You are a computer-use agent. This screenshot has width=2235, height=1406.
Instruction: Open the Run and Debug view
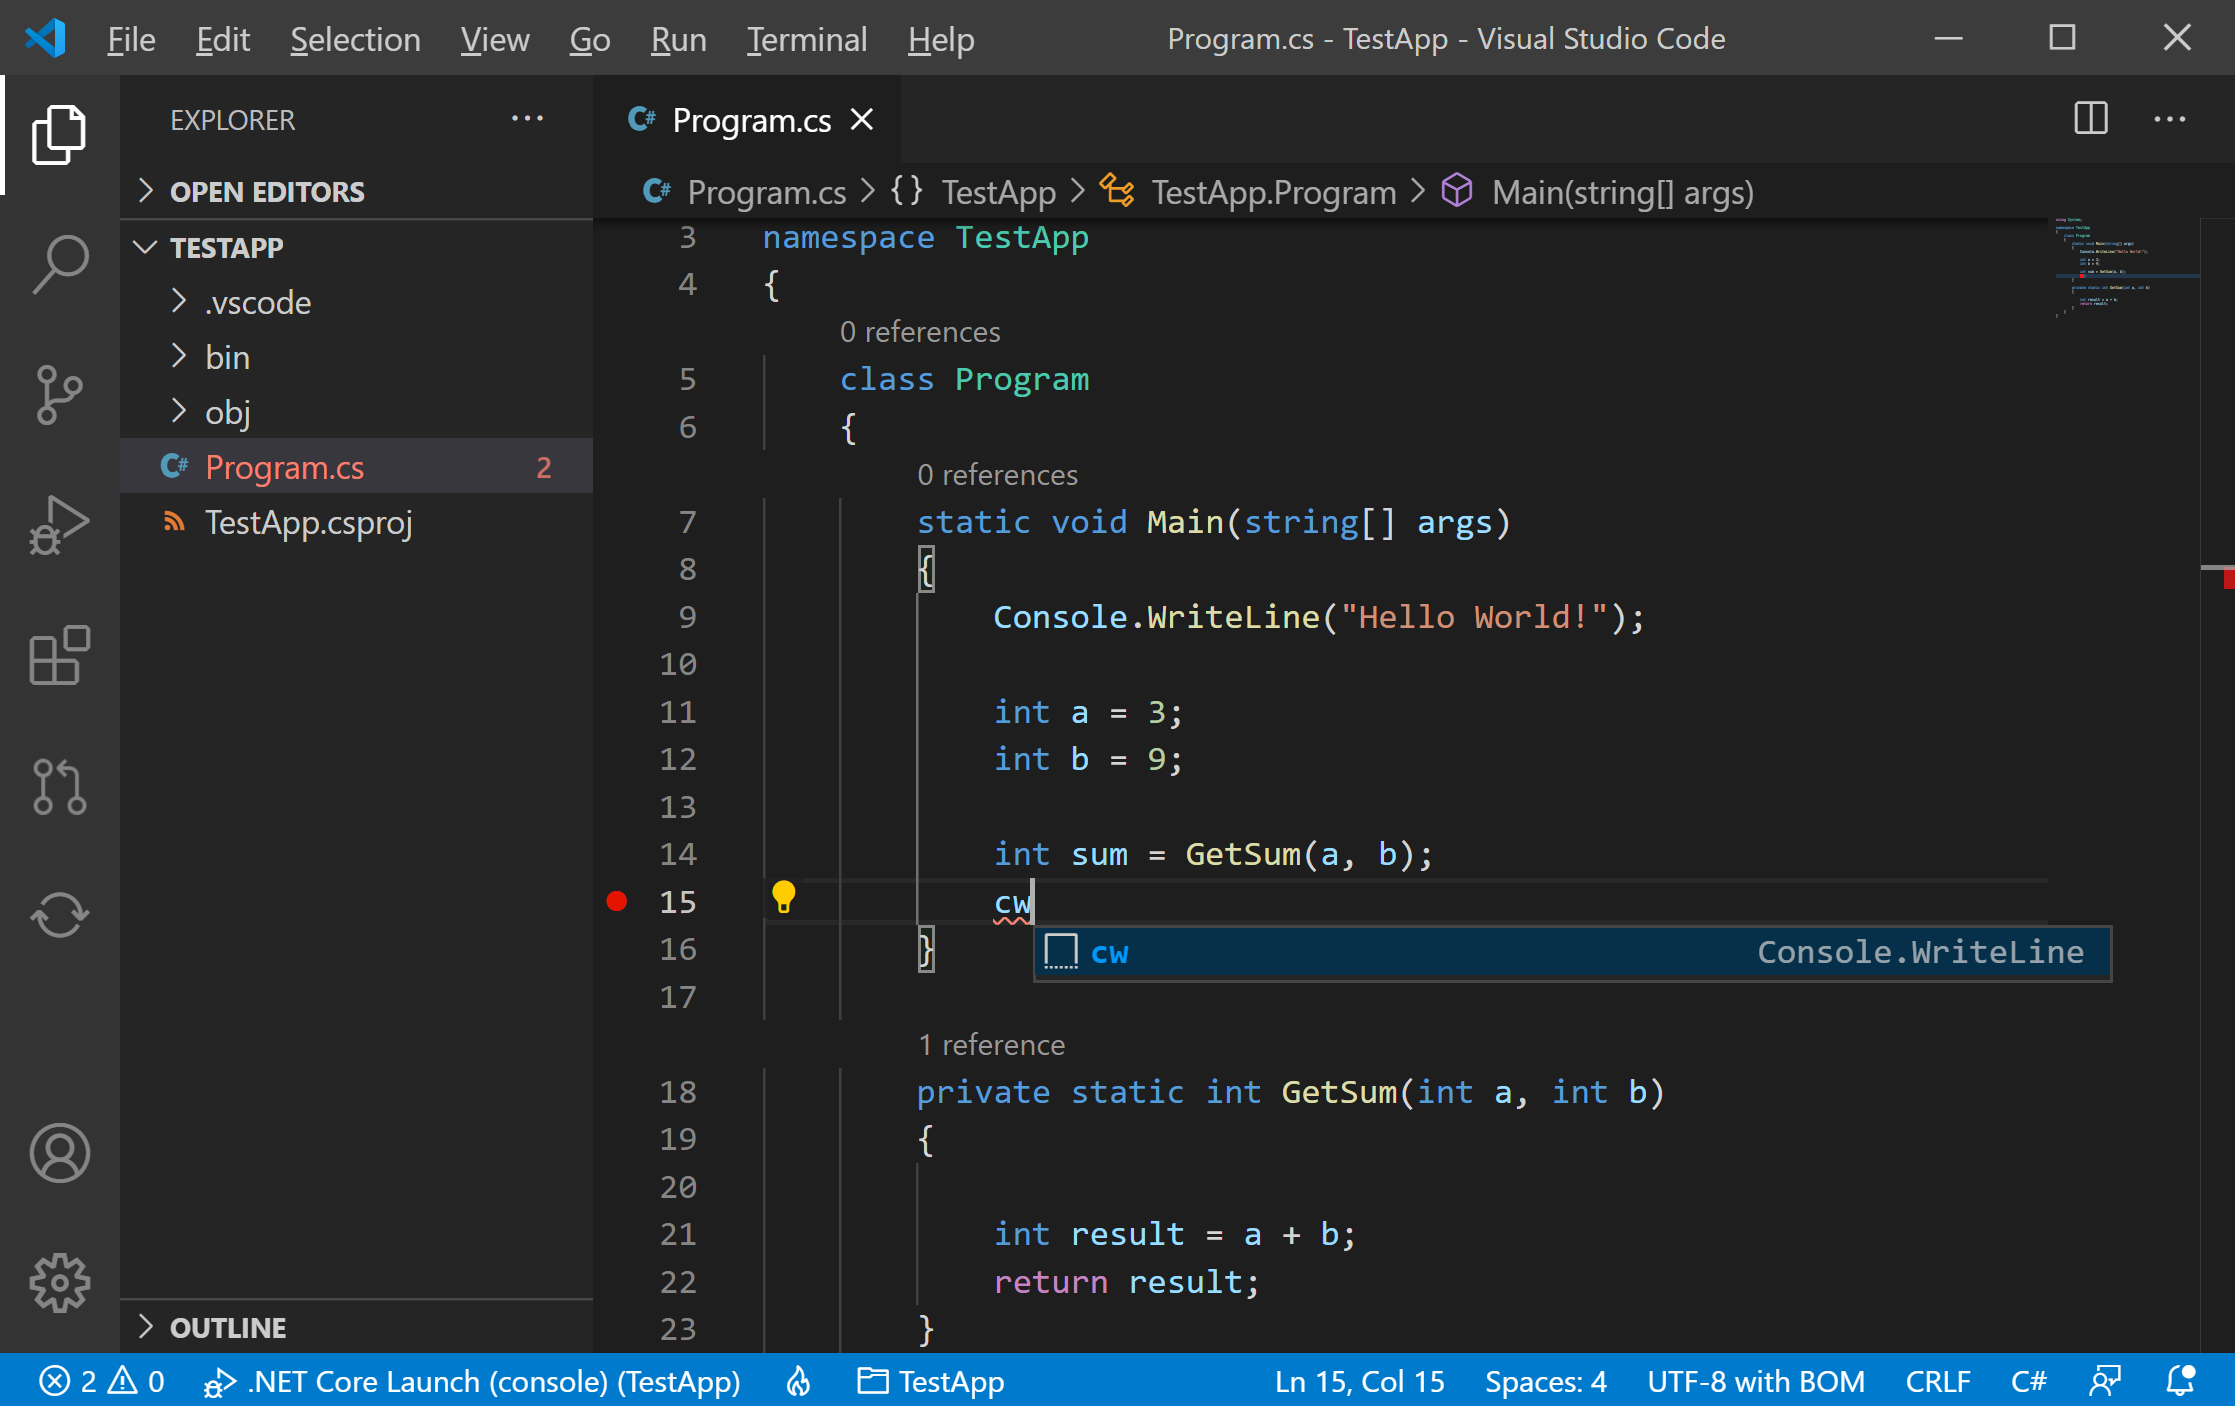pyautogui.click(x=59, y=525)
